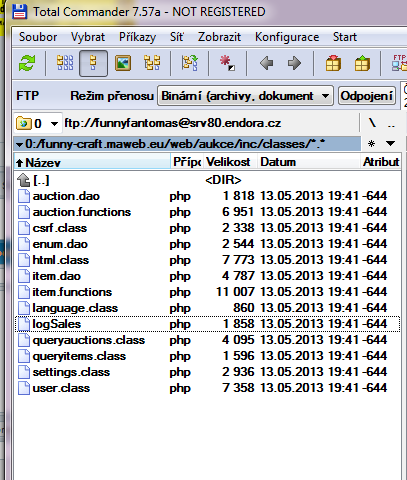407x480 pixels.
Task: Go forward with right arrow icon
Action: 294,63
